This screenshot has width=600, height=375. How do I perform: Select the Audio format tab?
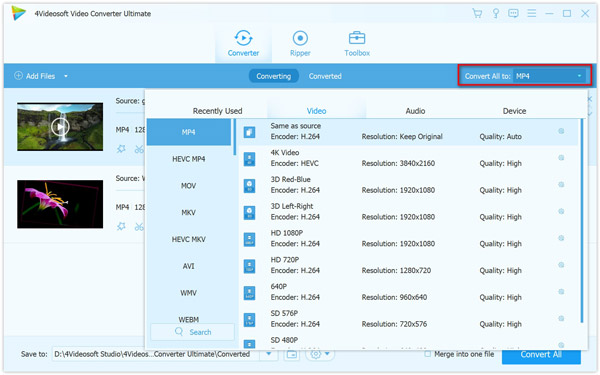point(415,111)
